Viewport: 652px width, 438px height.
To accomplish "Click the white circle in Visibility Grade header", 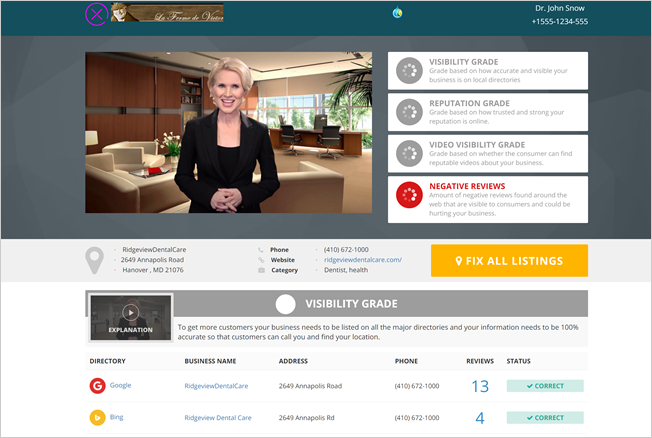I will 286,304.
